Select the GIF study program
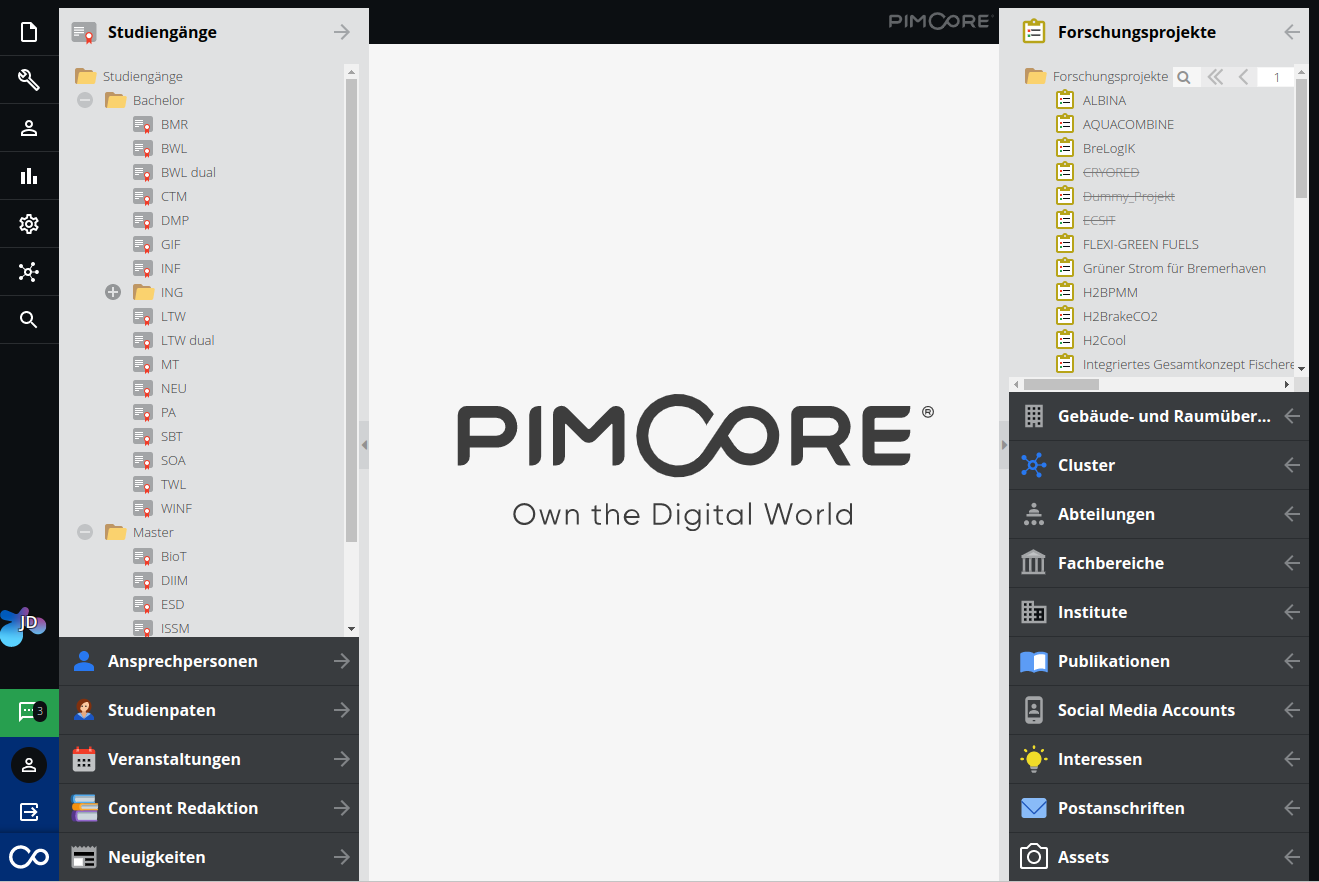1319x882 pixels. [x=171, y=244]
